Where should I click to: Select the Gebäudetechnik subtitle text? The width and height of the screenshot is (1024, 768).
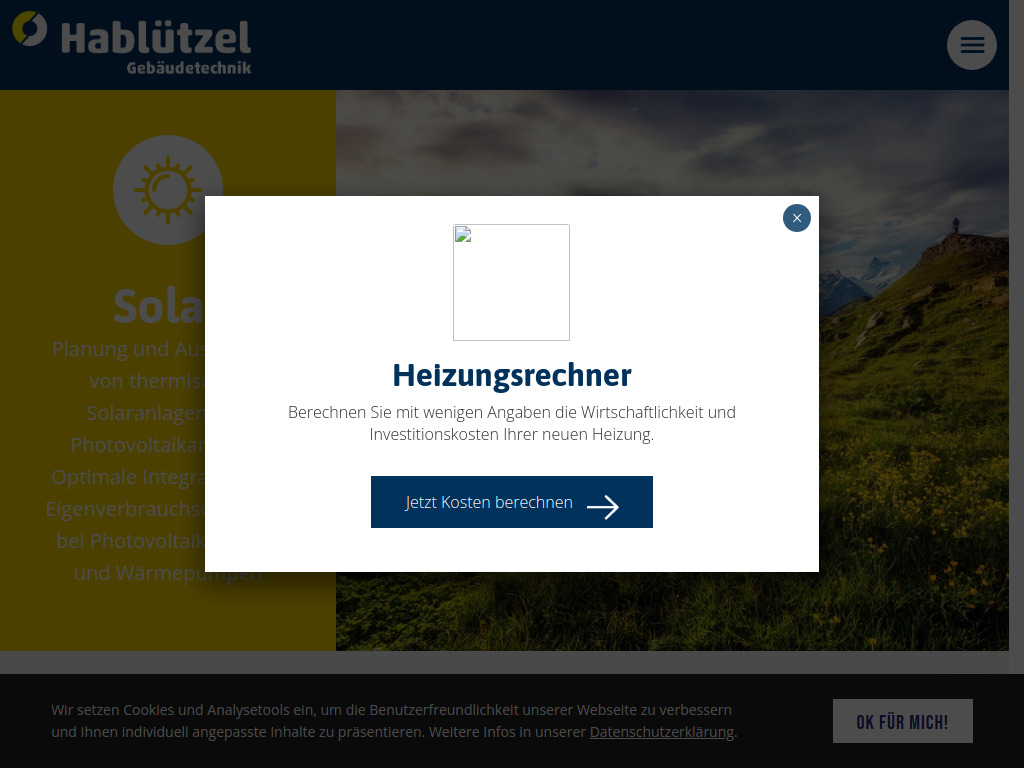(x=188, y=68)
